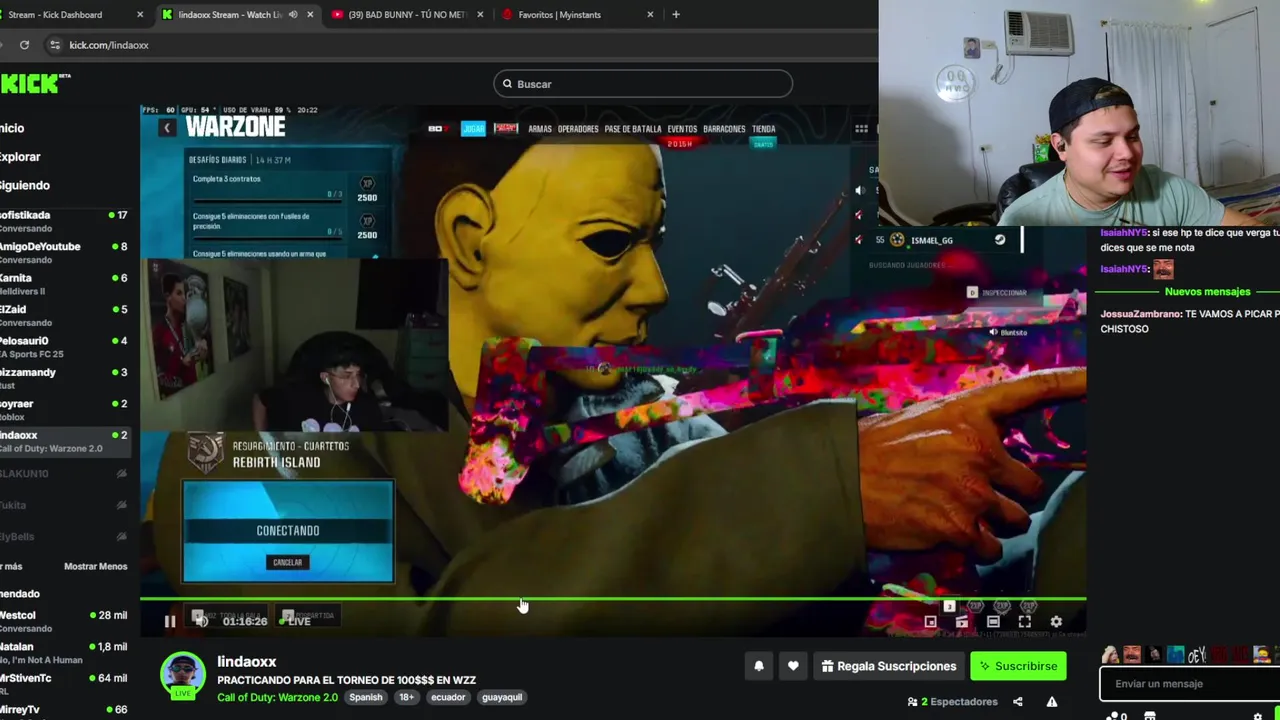1280x720 pixels.
Task: Open MrStivenTc recommended channel
Action: (x=64, y=684)
